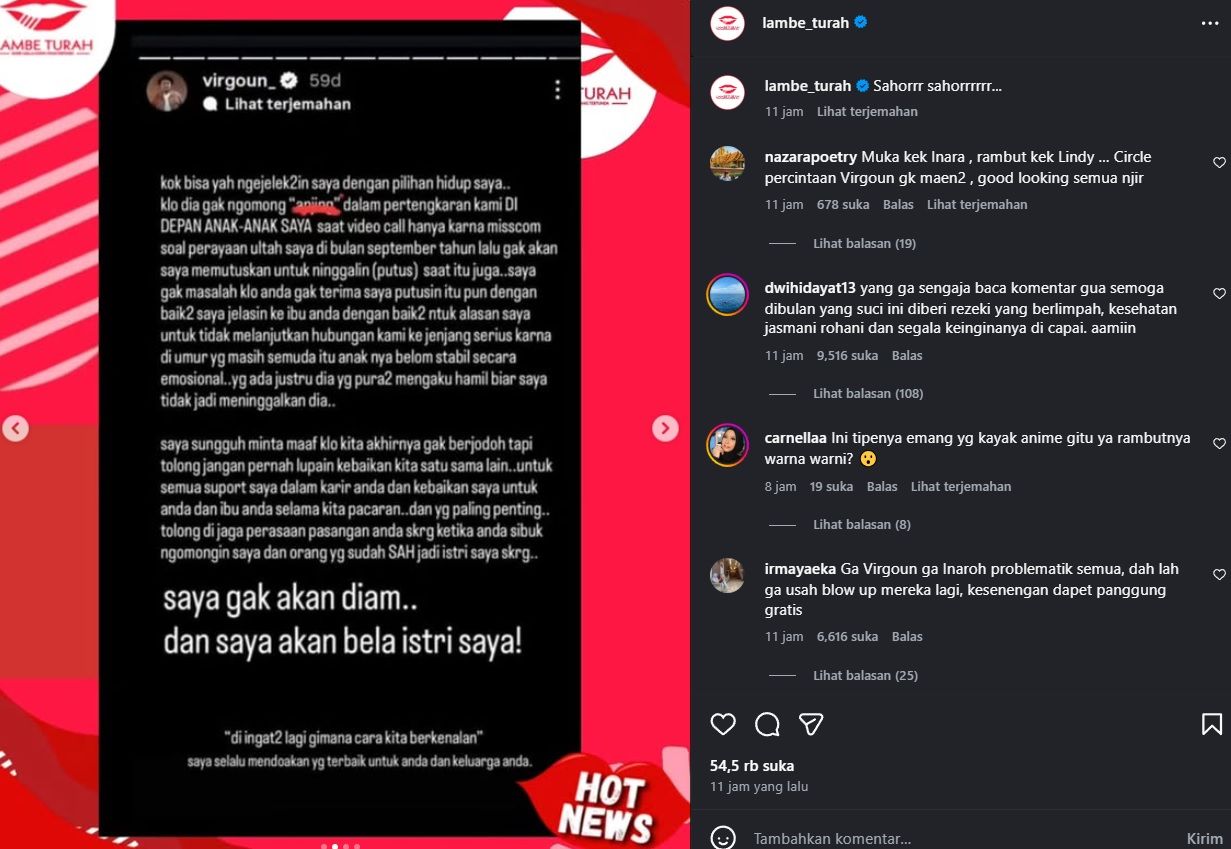Like nazarapoetry's comment
The width and height of the screenshot is (1231, 849).
point(1219,162)
